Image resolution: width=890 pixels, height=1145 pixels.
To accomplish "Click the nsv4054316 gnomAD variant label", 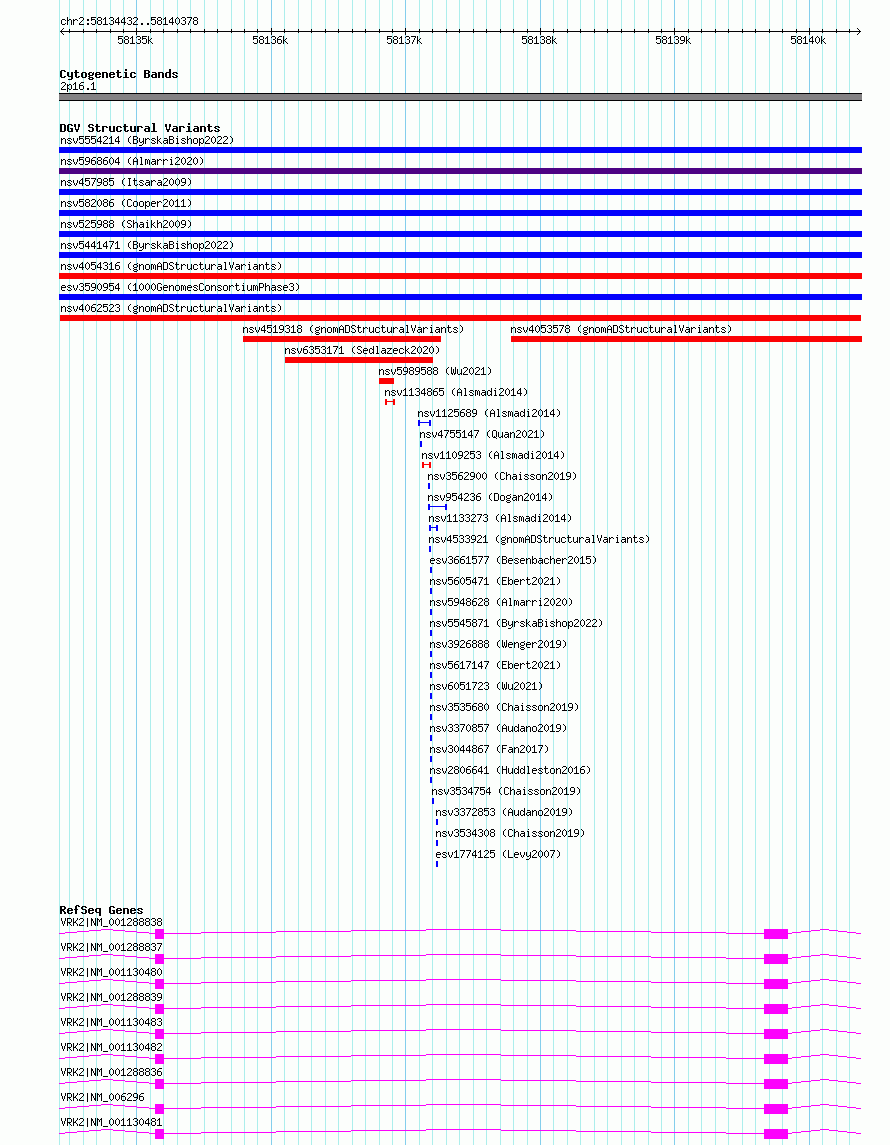I will (171, 267).
